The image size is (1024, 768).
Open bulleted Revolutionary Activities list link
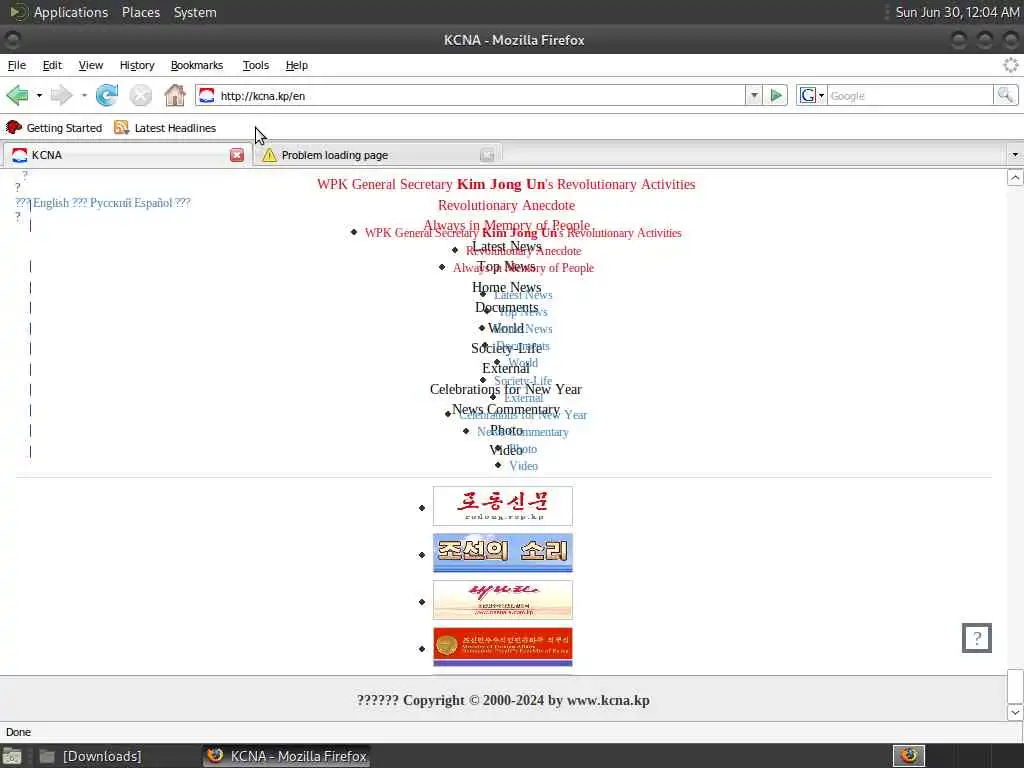click(523, 233)
